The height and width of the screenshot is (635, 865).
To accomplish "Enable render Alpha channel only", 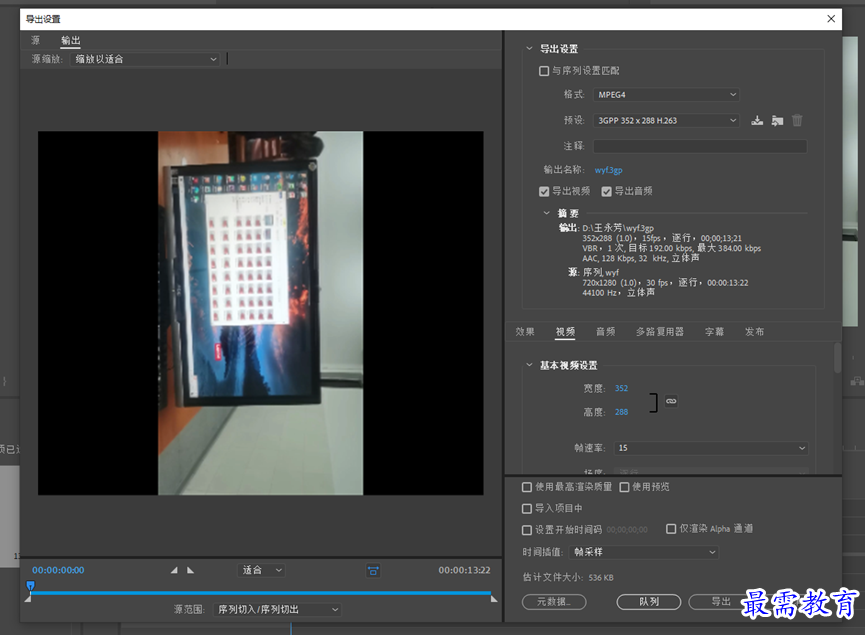I will coord(671,529).
